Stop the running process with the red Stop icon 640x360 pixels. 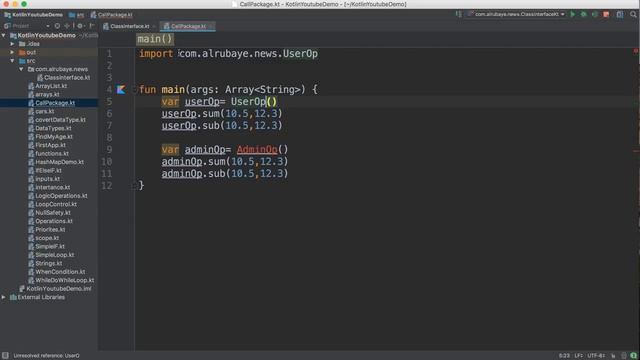click(x=606, y=14)
